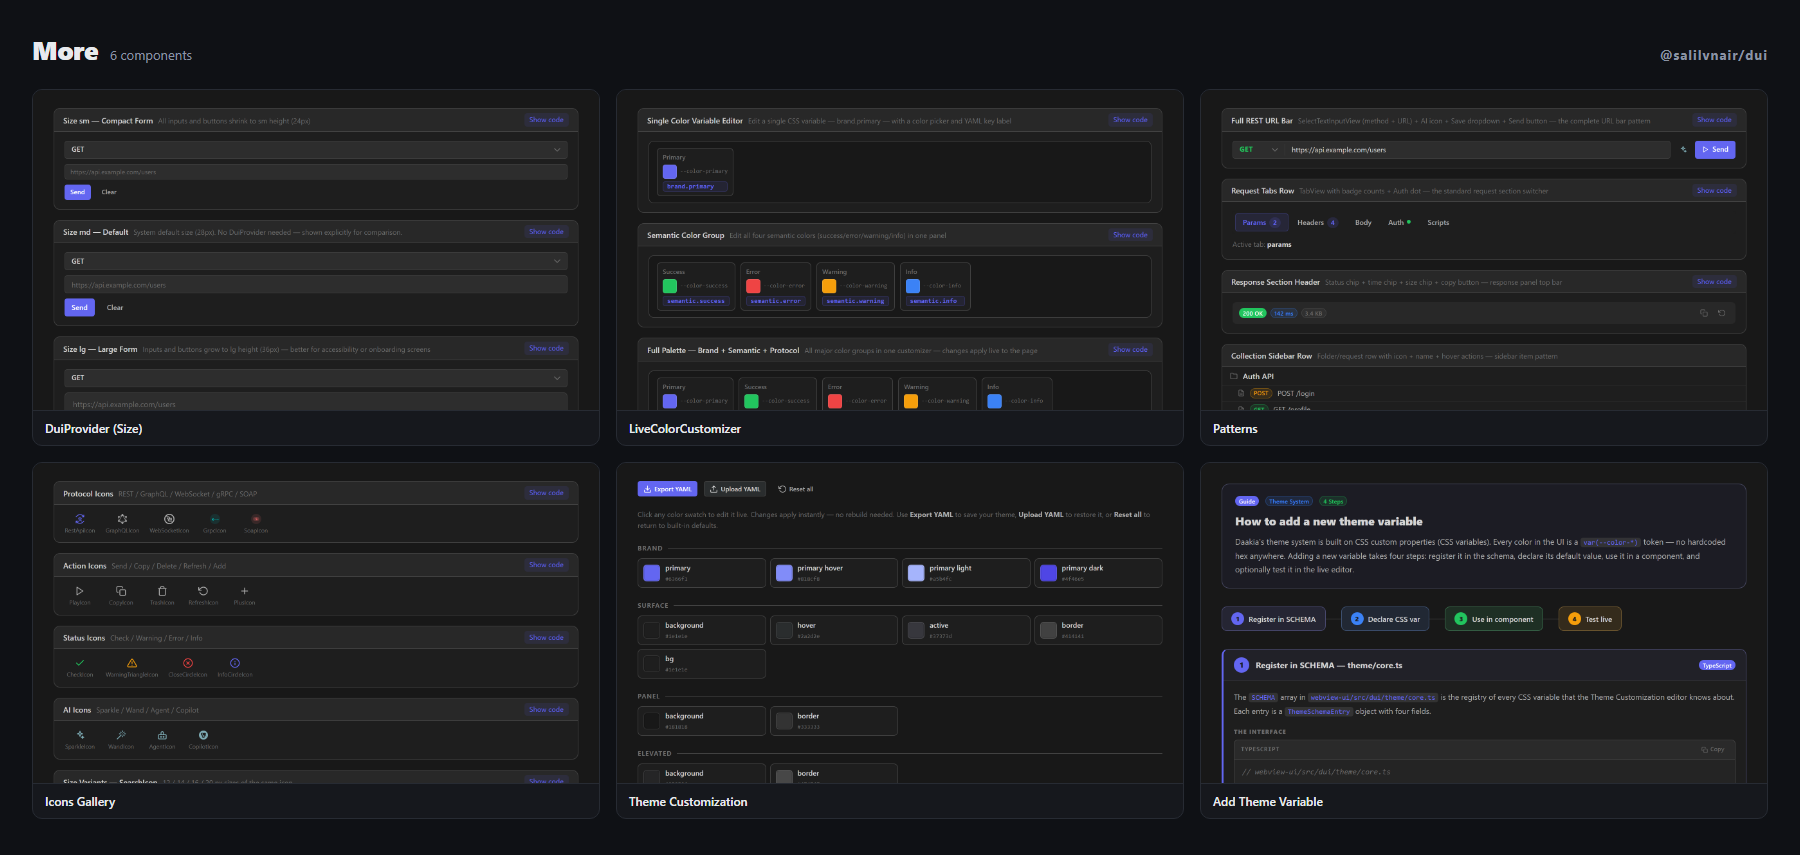Click the primary brand color swatch
The width and height of the screenshot is (1800, 855).
click(x=651, y=573)
